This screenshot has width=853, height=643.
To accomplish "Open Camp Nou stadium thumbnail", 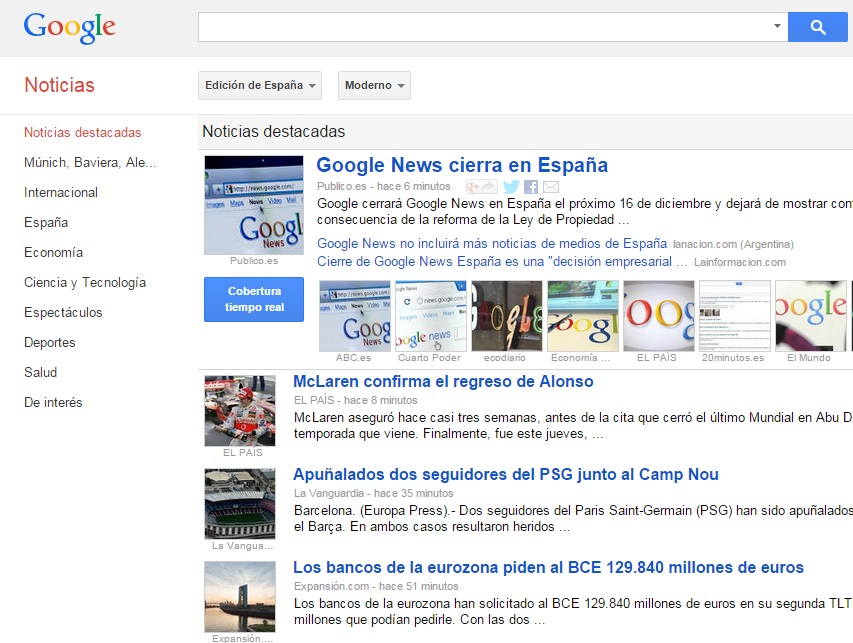I will [240, 504].
